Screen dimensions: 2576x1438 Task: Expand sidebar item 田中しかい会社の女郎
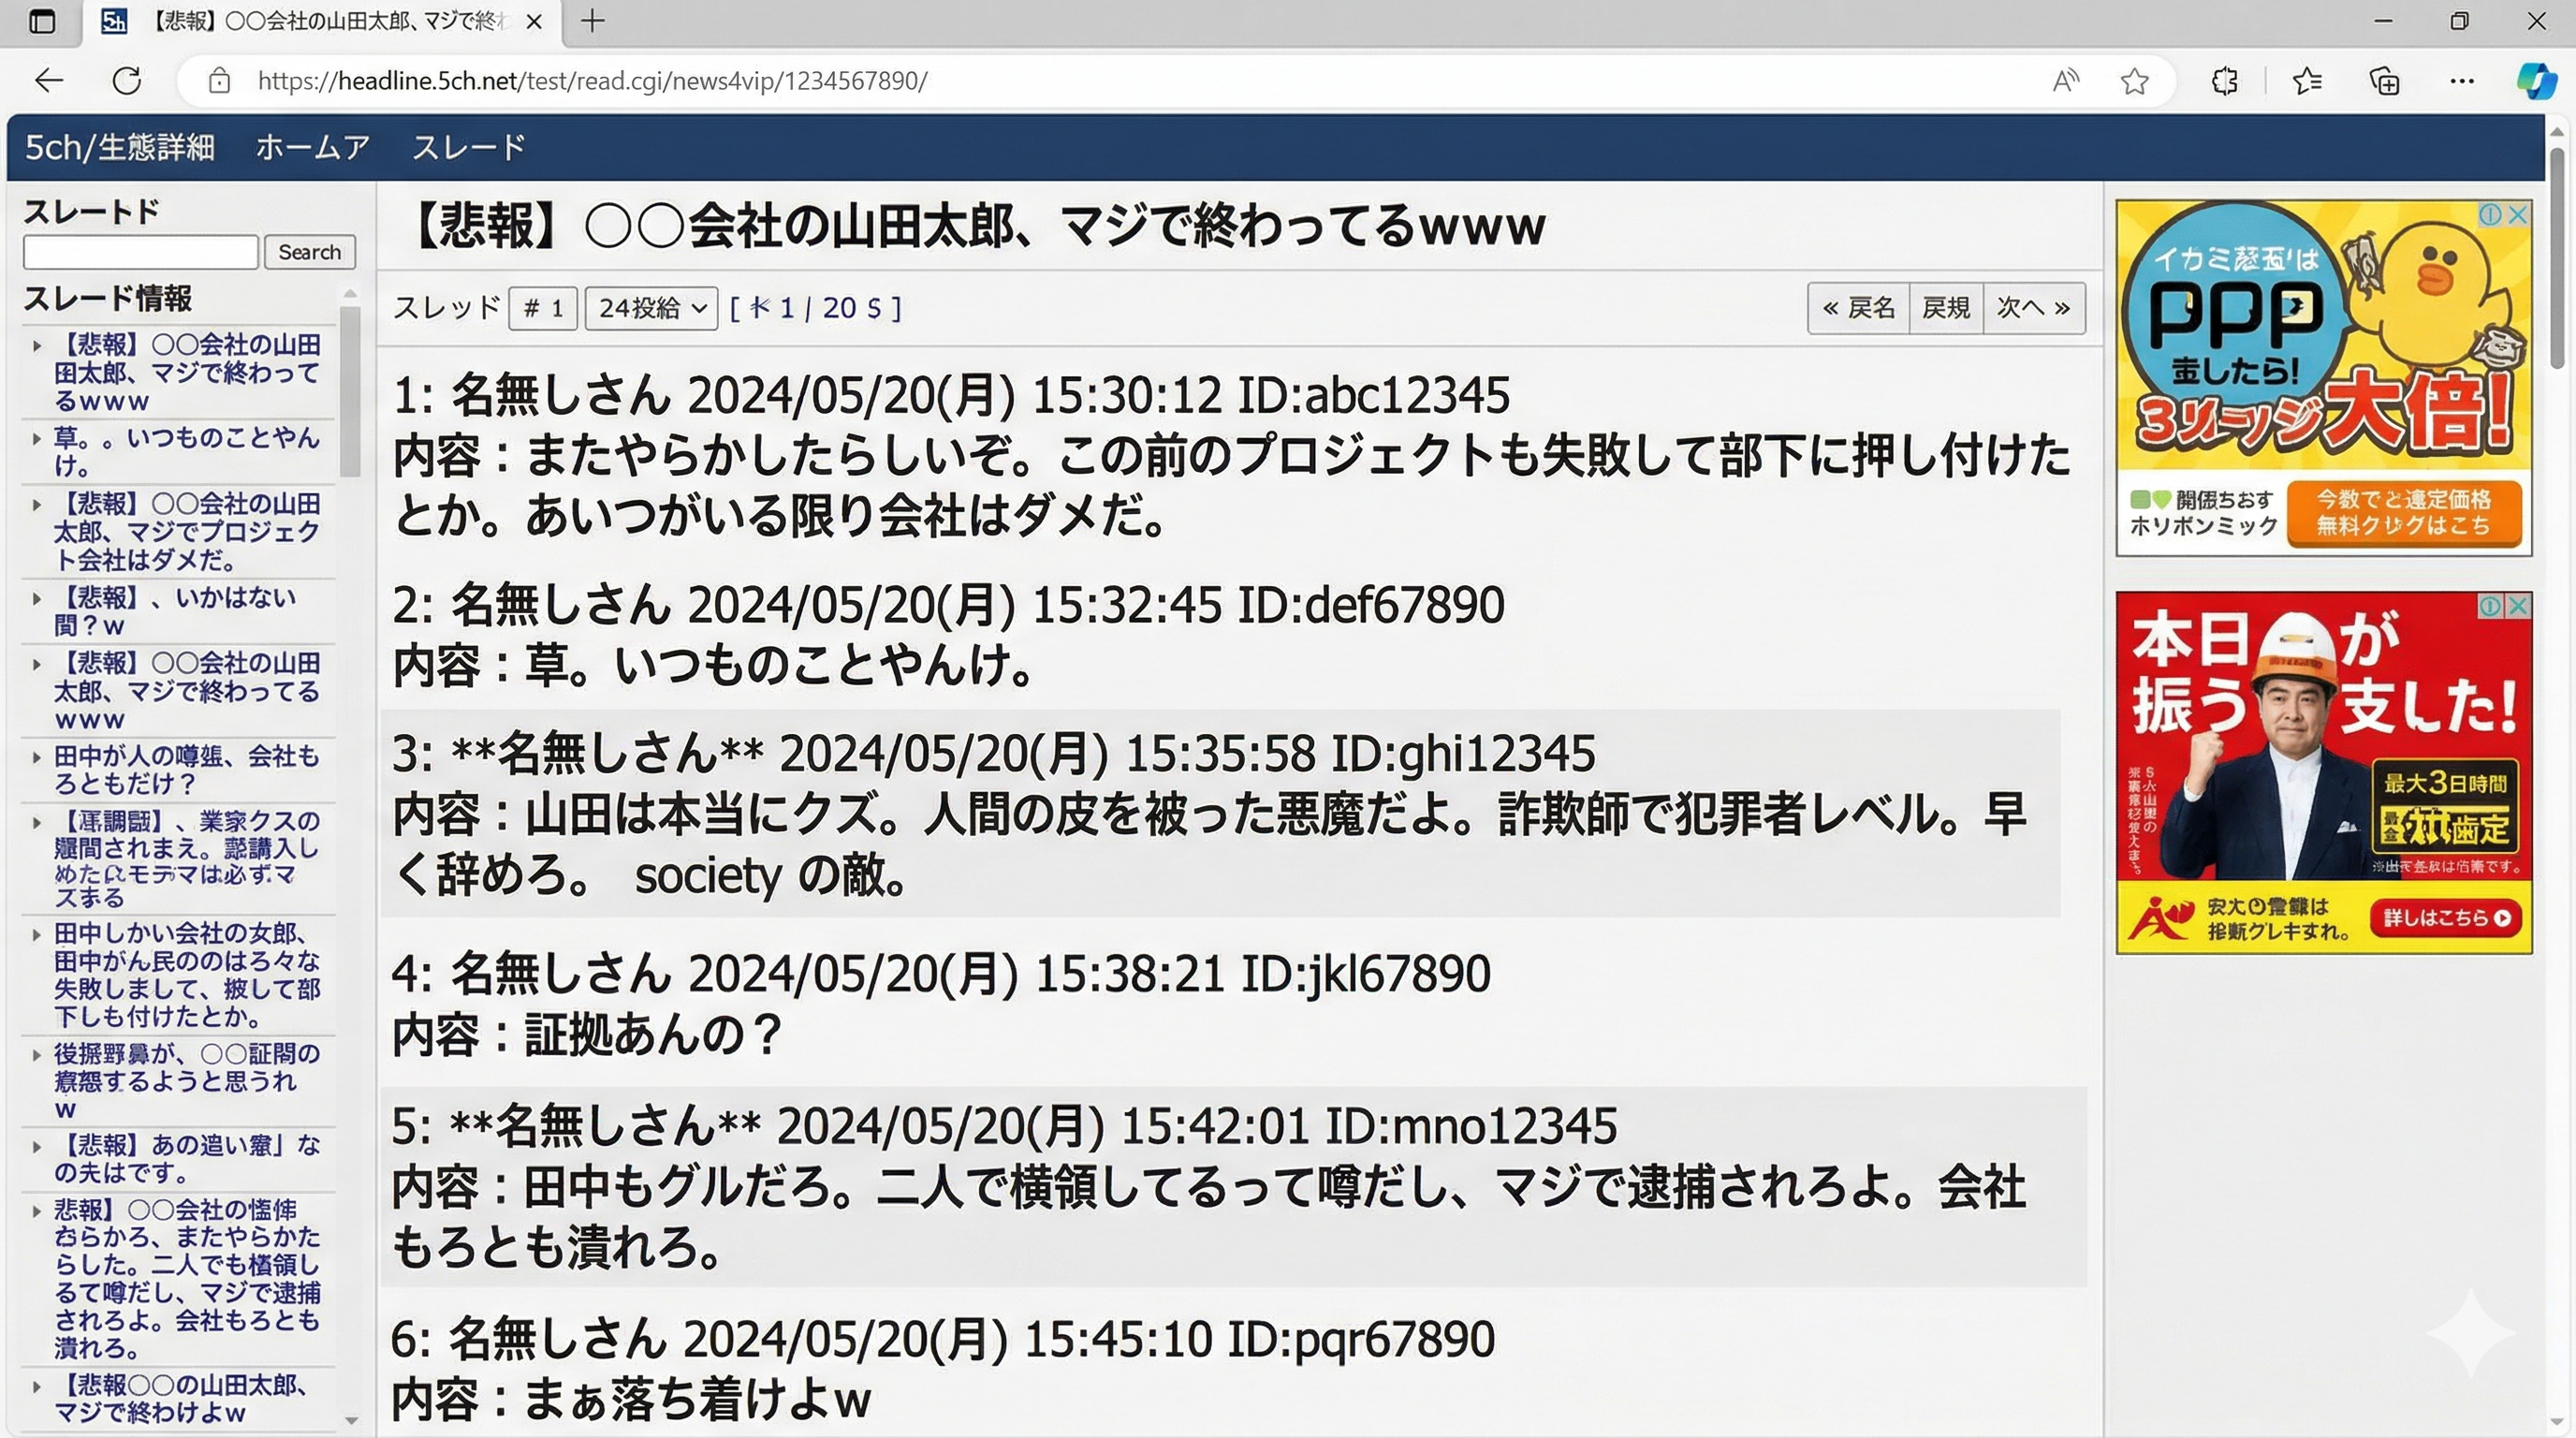37,934
